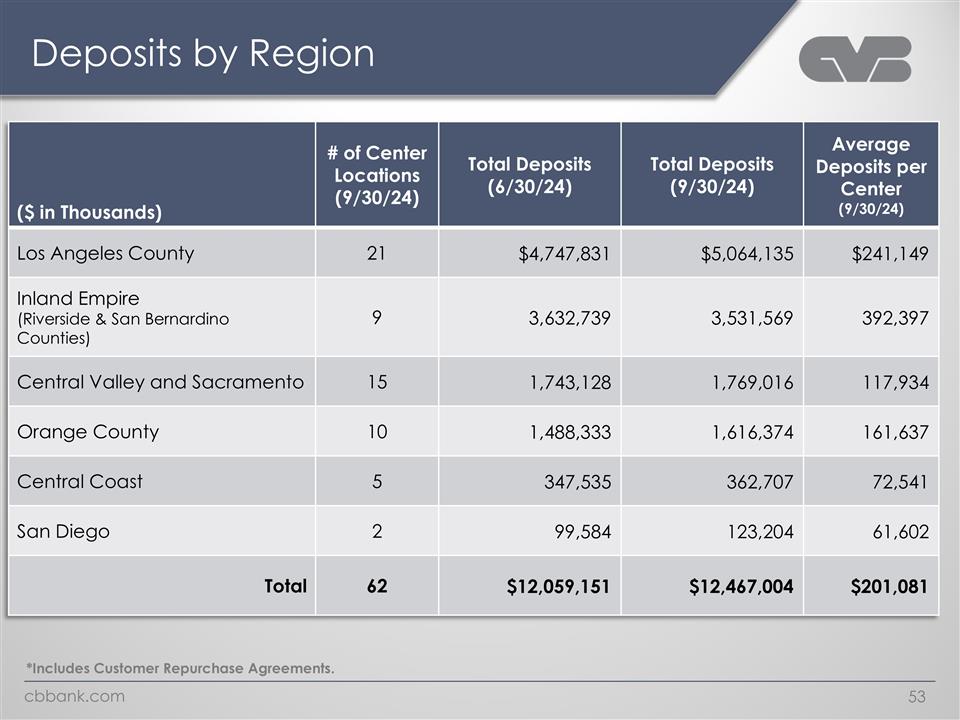
Task: Select the "Total Deposits (6/30/24)" column header
Action: pyautogui.click(x=529, y=175)
